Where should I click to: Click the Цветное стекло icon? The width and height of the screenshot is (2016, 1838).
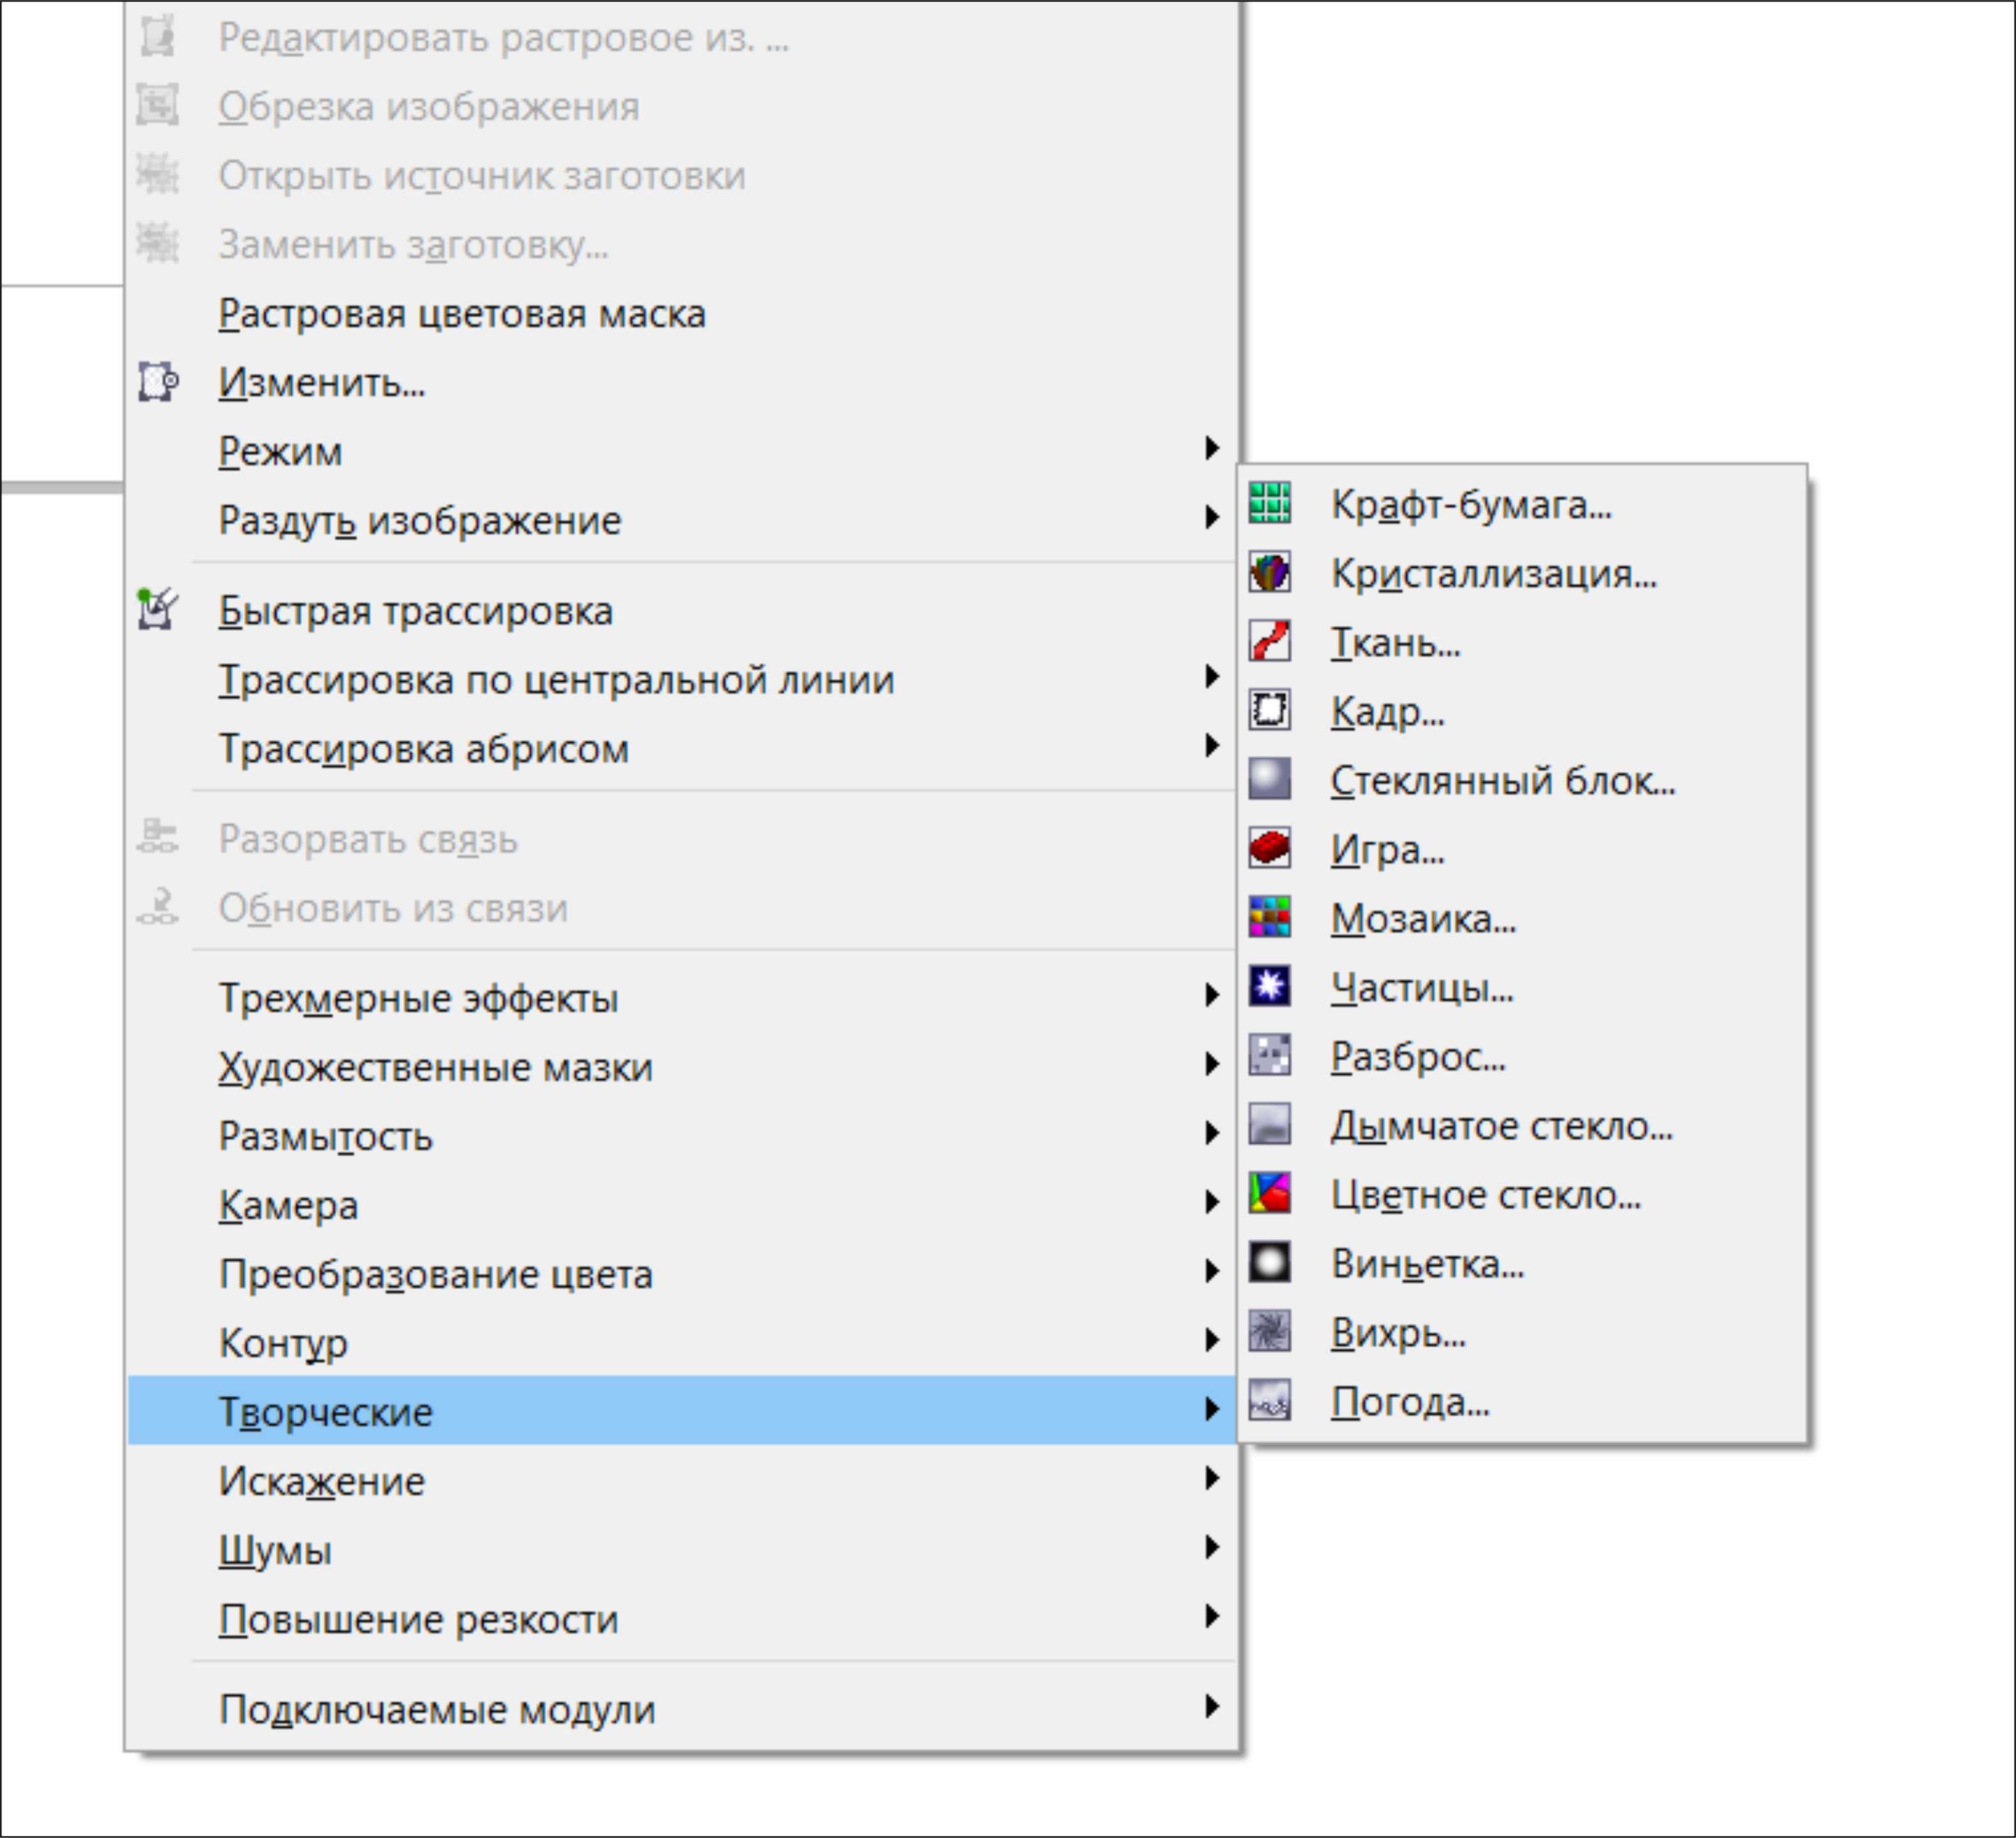click(1269, 1194)
